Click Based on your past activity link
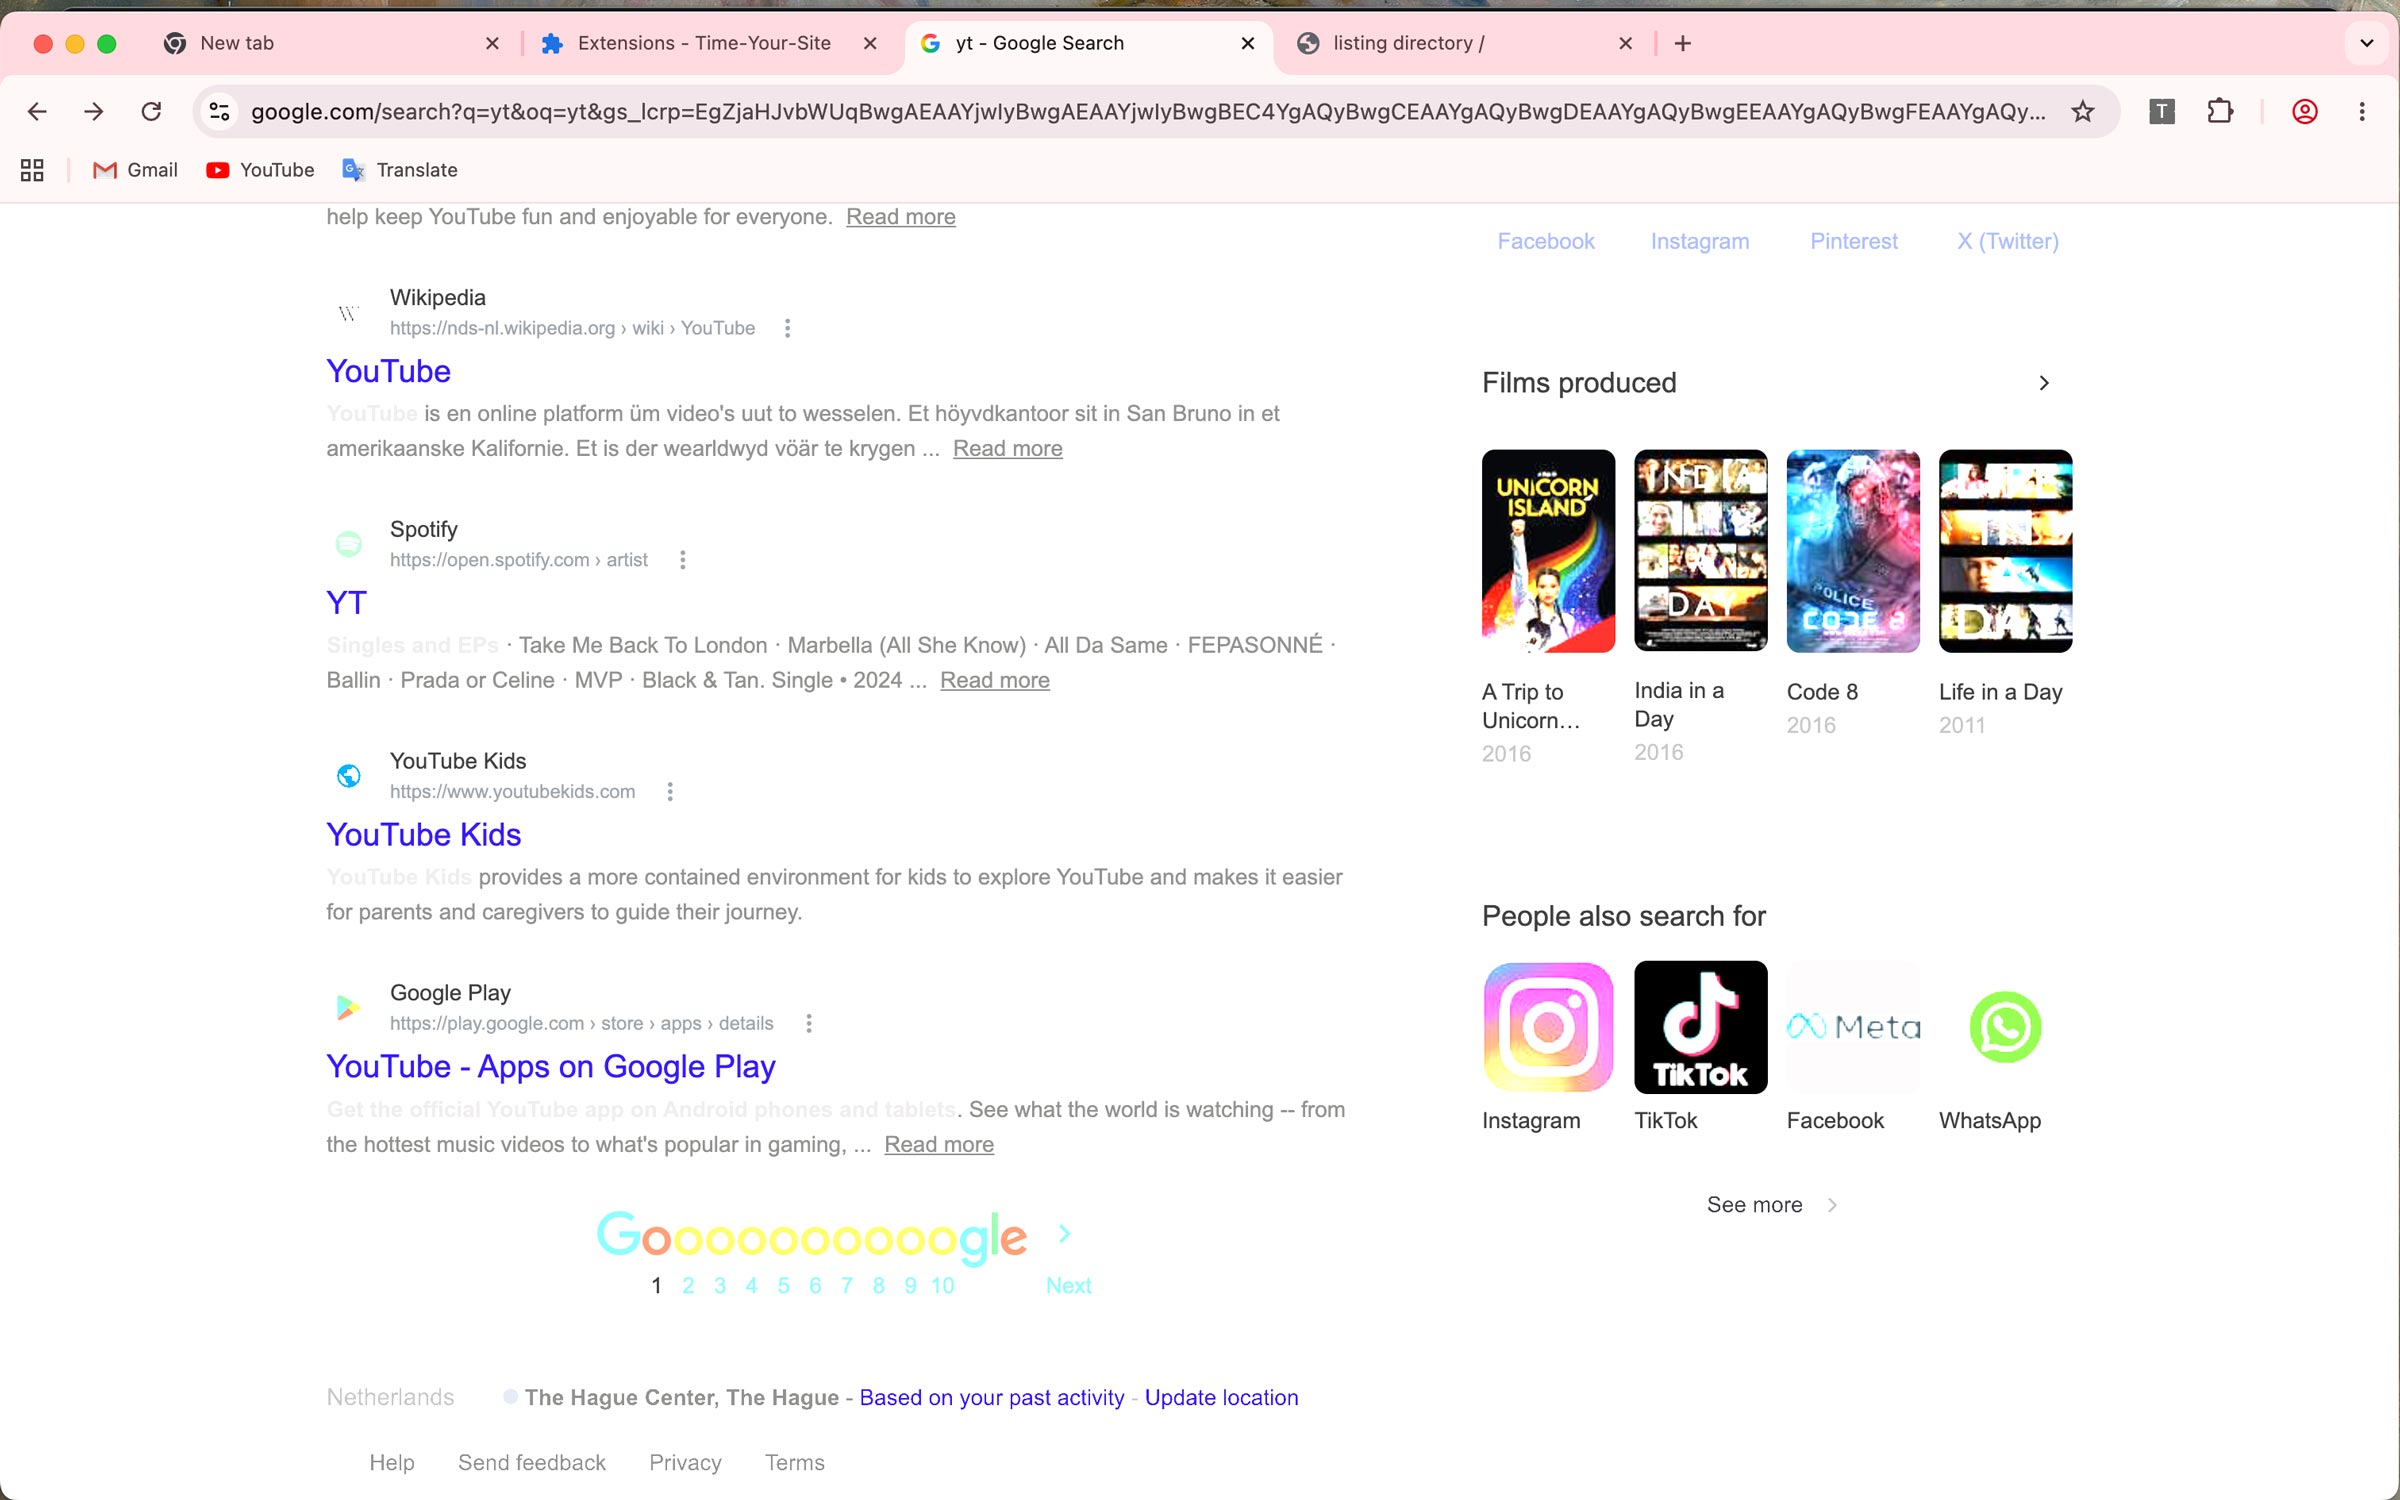The width and height of the screenshot is (2400, 1500). pyautogui.click(x=991, y=1398)
